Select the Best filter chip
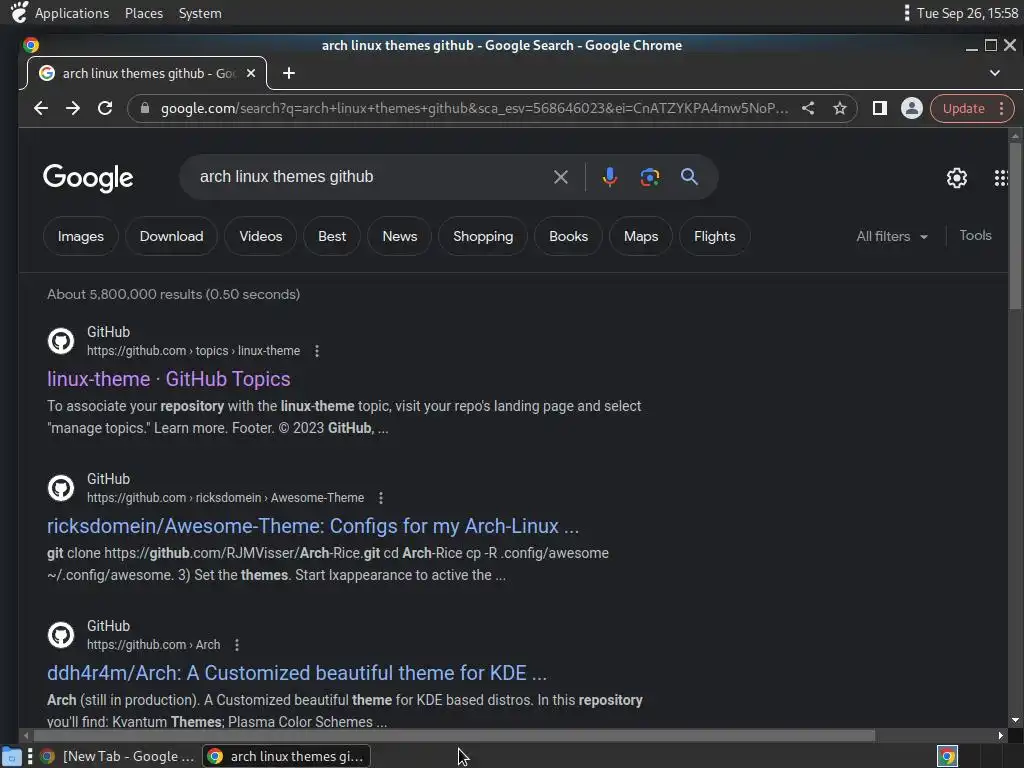The height and width of the screenshot is (768, 1024). (x=332, y=236)
